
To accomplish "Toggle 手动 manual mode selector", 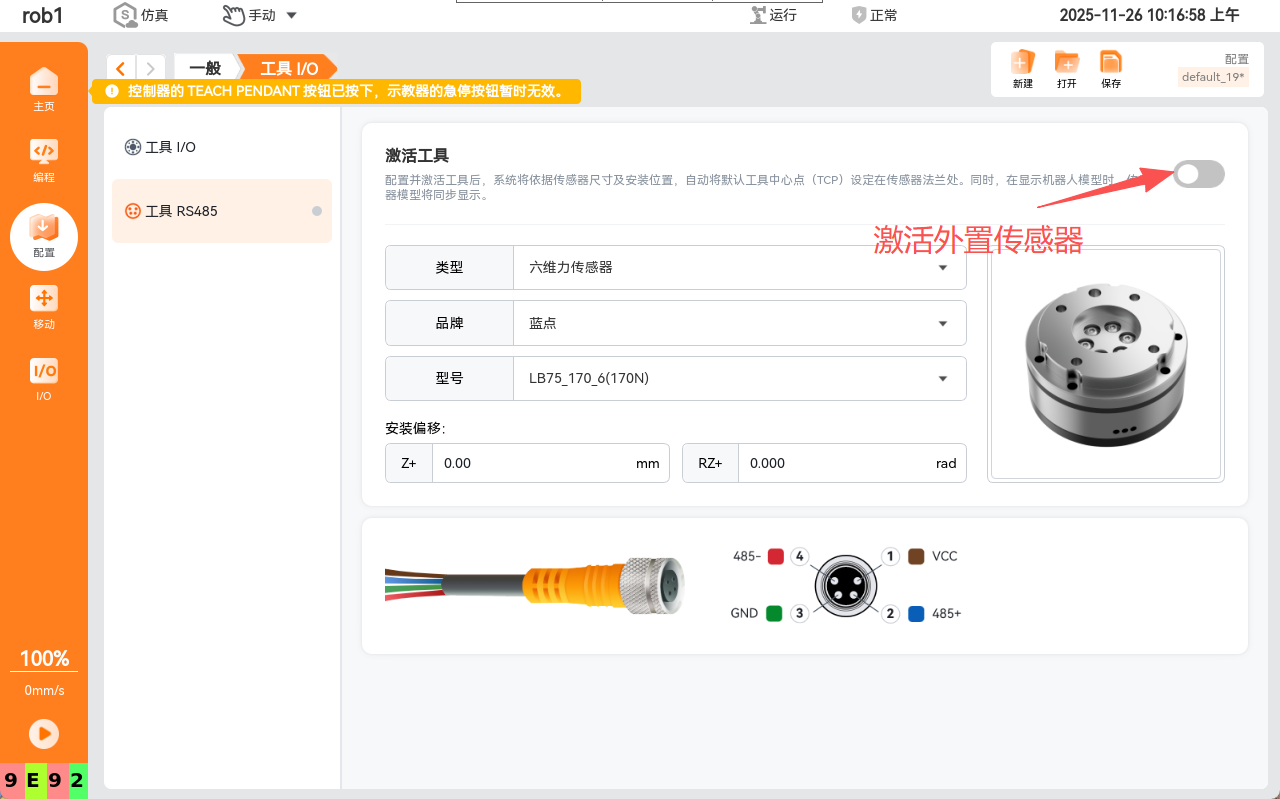I will pyautogui.click(x=259, y=15).
